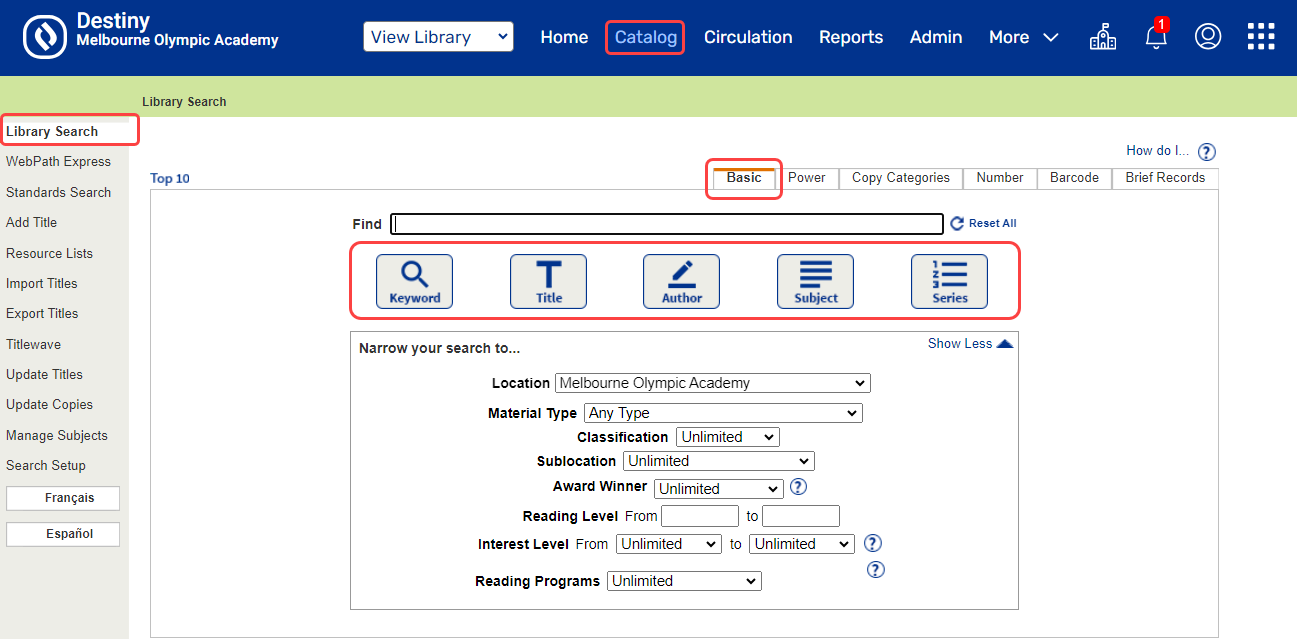Screen dimensions: 1297x639
Task: Open the Material Type dropdown
Action: pos(722,413)
